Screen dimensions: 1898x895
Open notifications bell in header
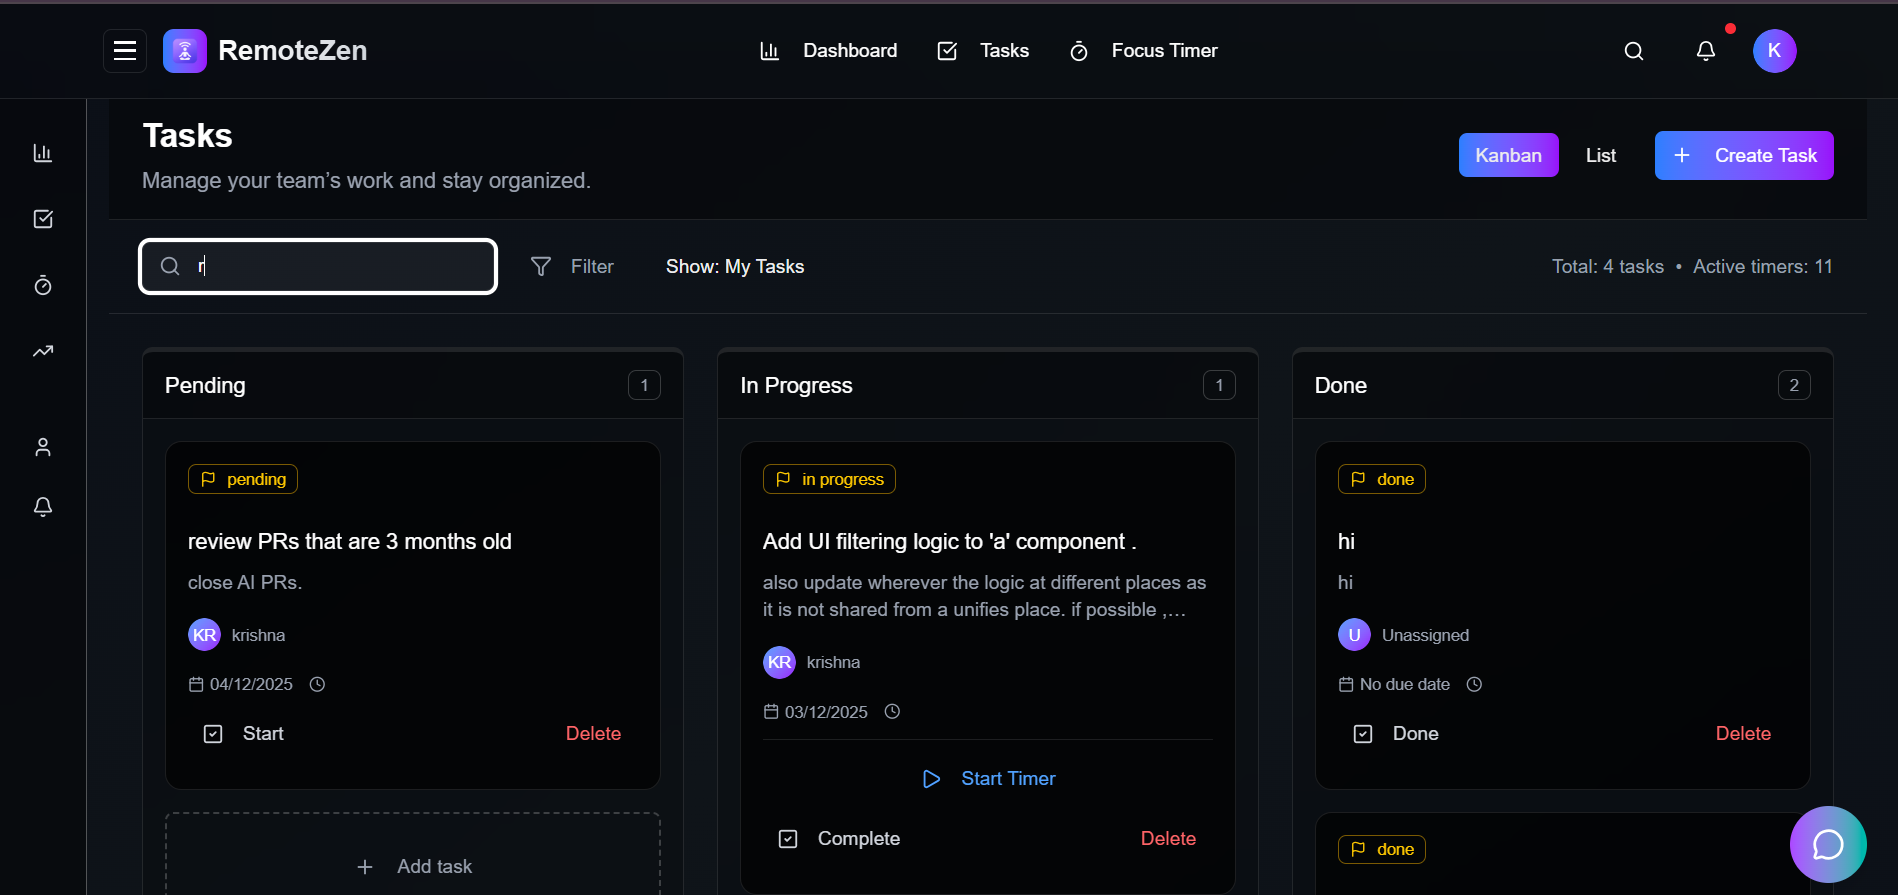pyautogui.click(x=1706, y=51)
